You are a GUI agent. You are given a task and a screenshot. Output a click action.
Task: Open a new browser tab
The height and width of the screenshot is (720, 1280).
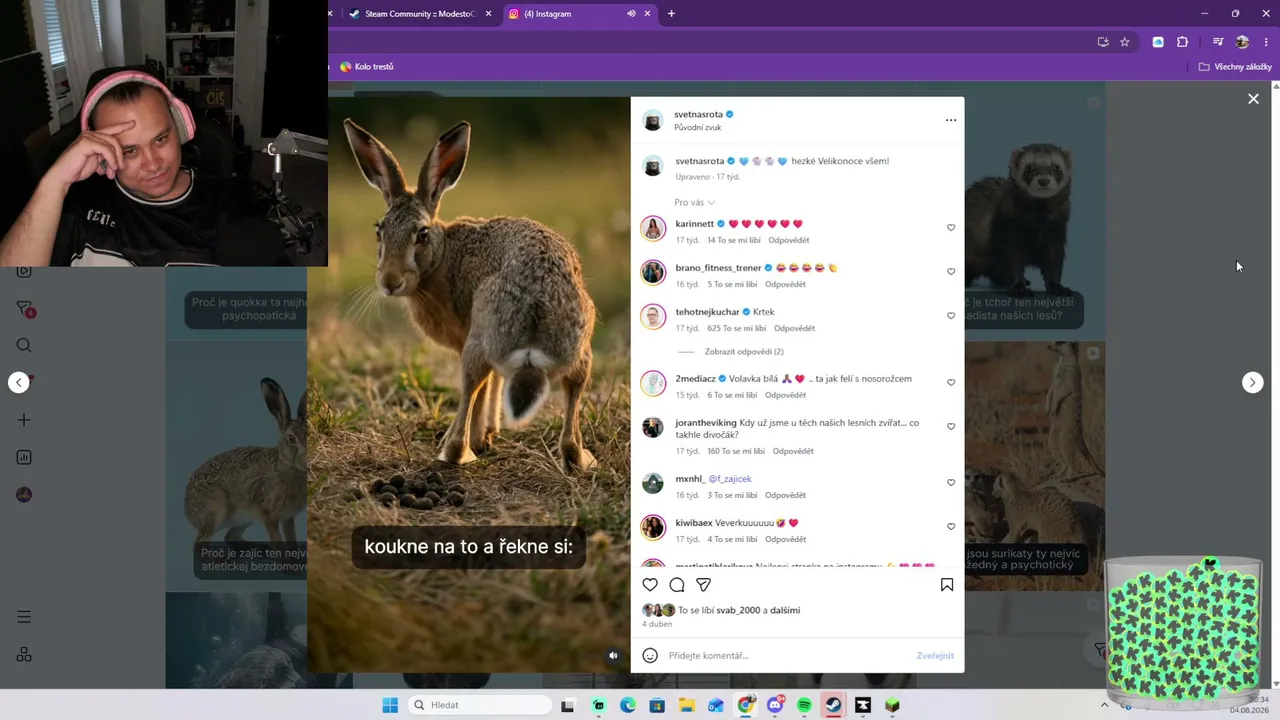coord(671,14)
